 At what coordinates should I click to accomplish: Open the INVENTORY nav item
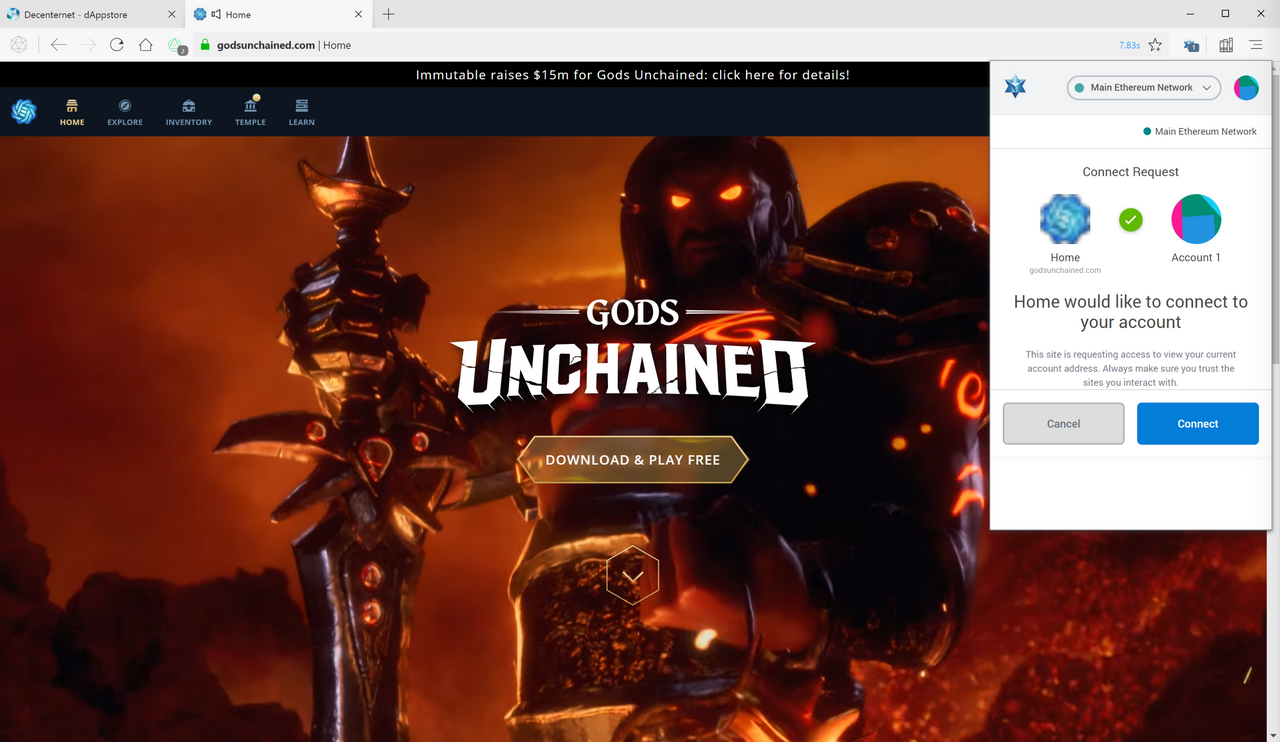(x=189, y=112)
